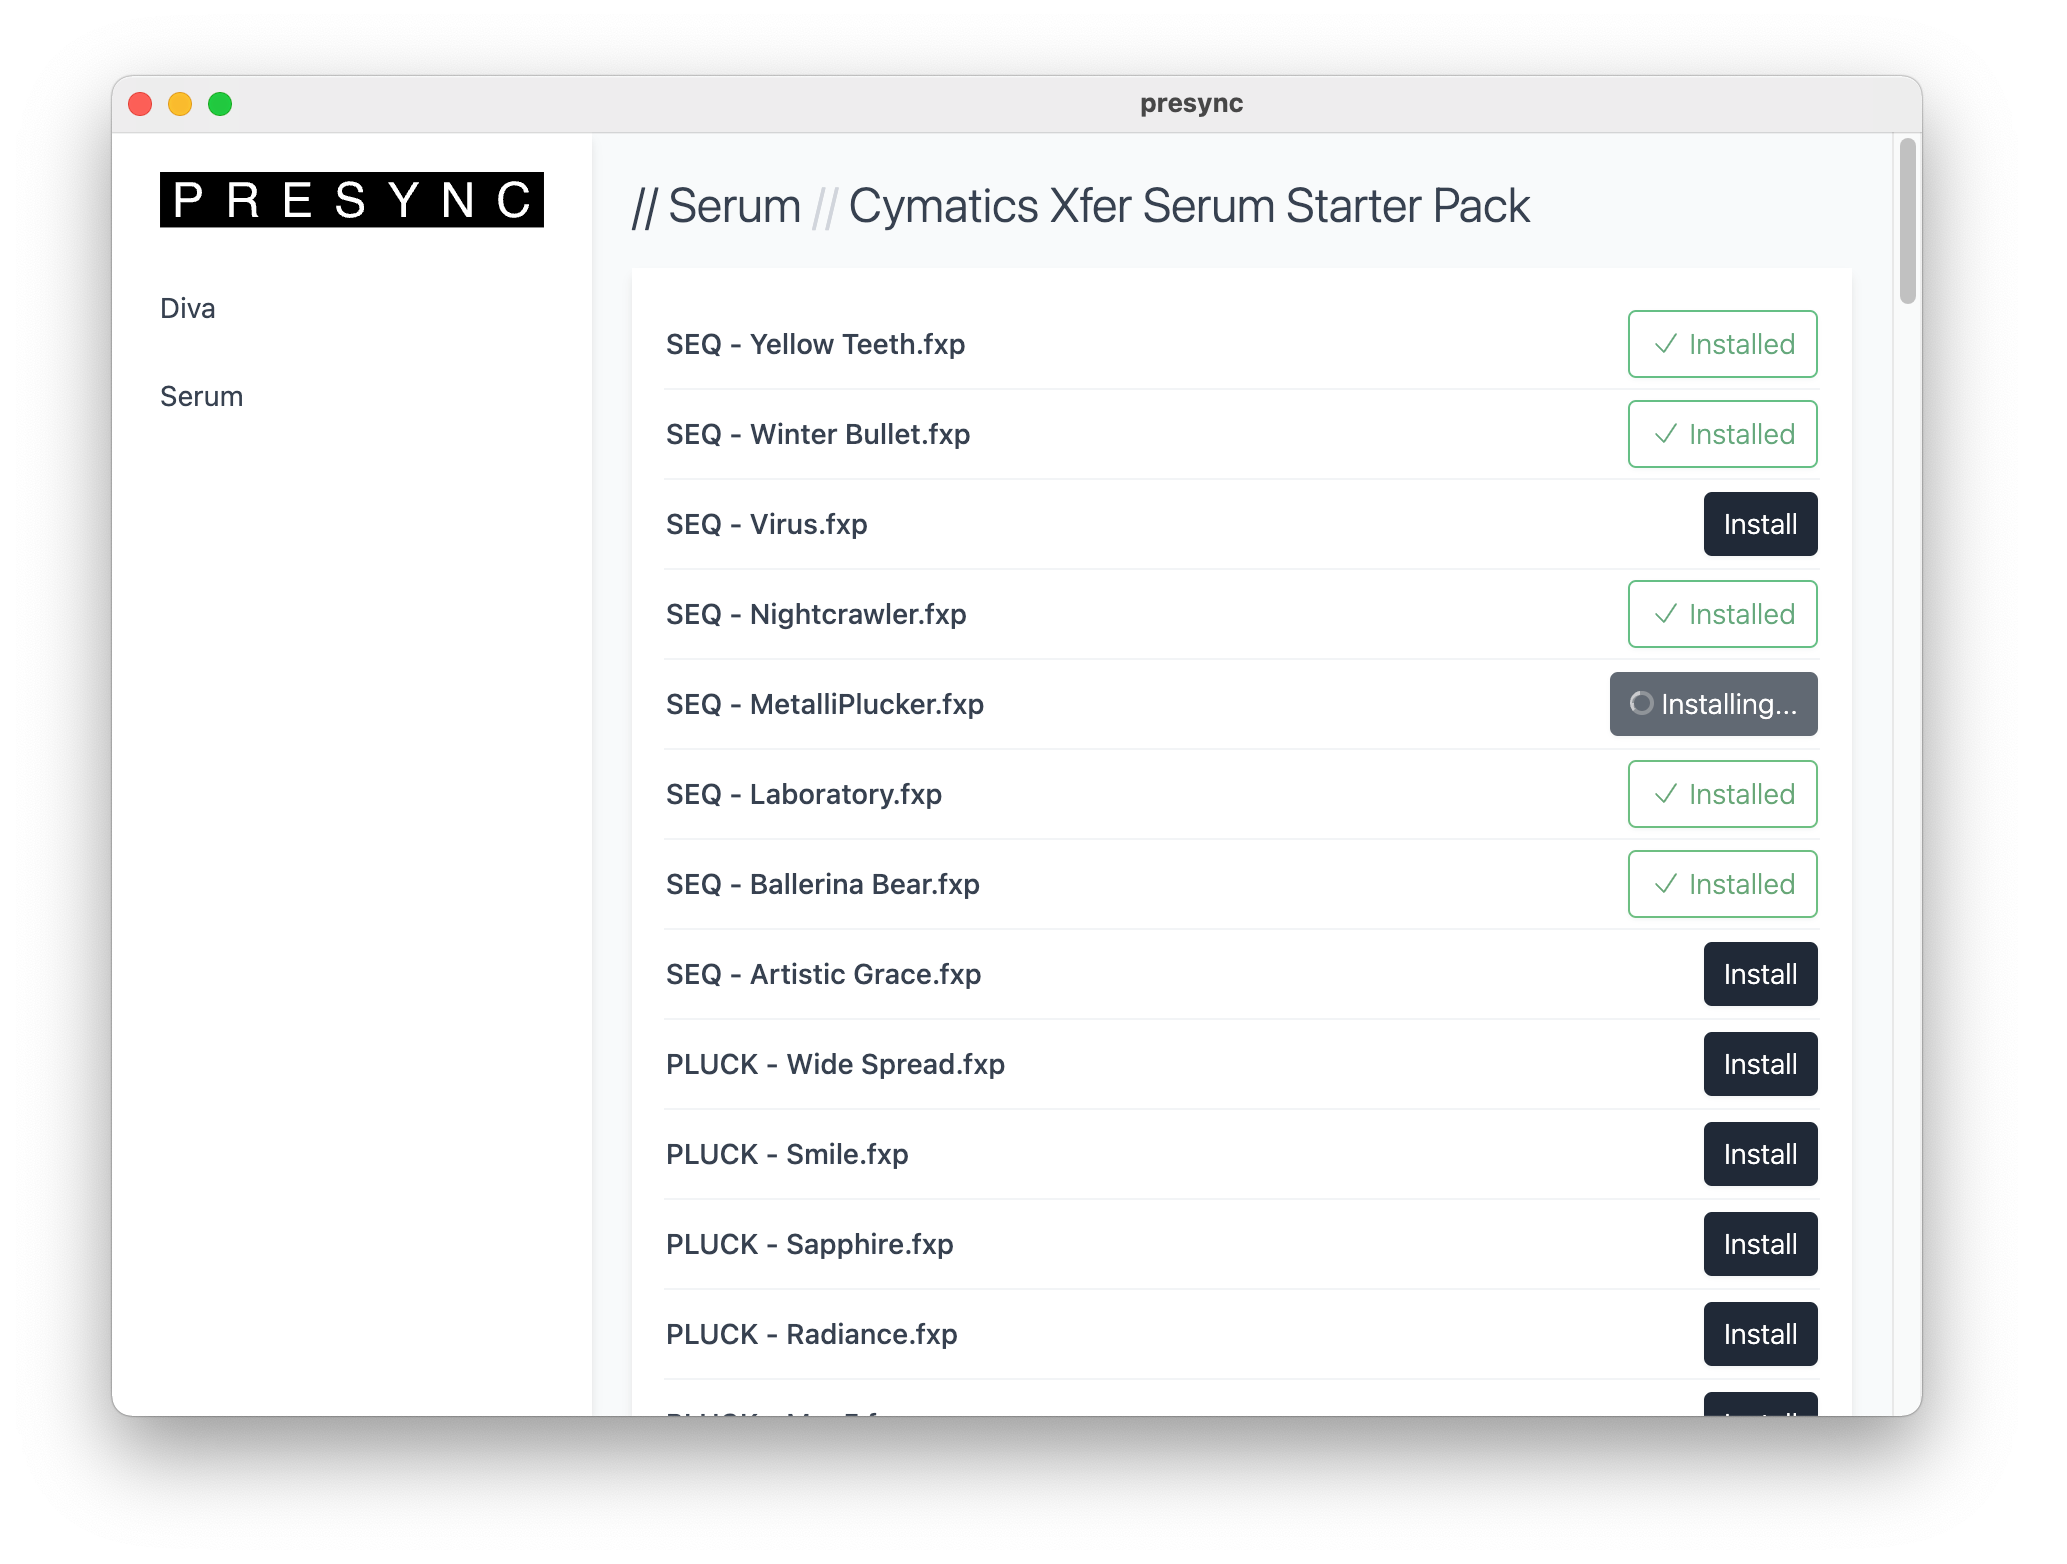This screenshot has height=1564, width=2067.
Task: Click the green macOS zoom window button
Action: (x=220, y=104)
